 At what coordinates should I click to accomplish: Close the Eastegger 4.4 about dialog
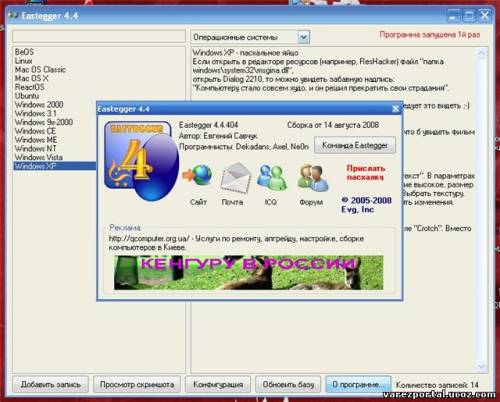(x=395, y=109)
